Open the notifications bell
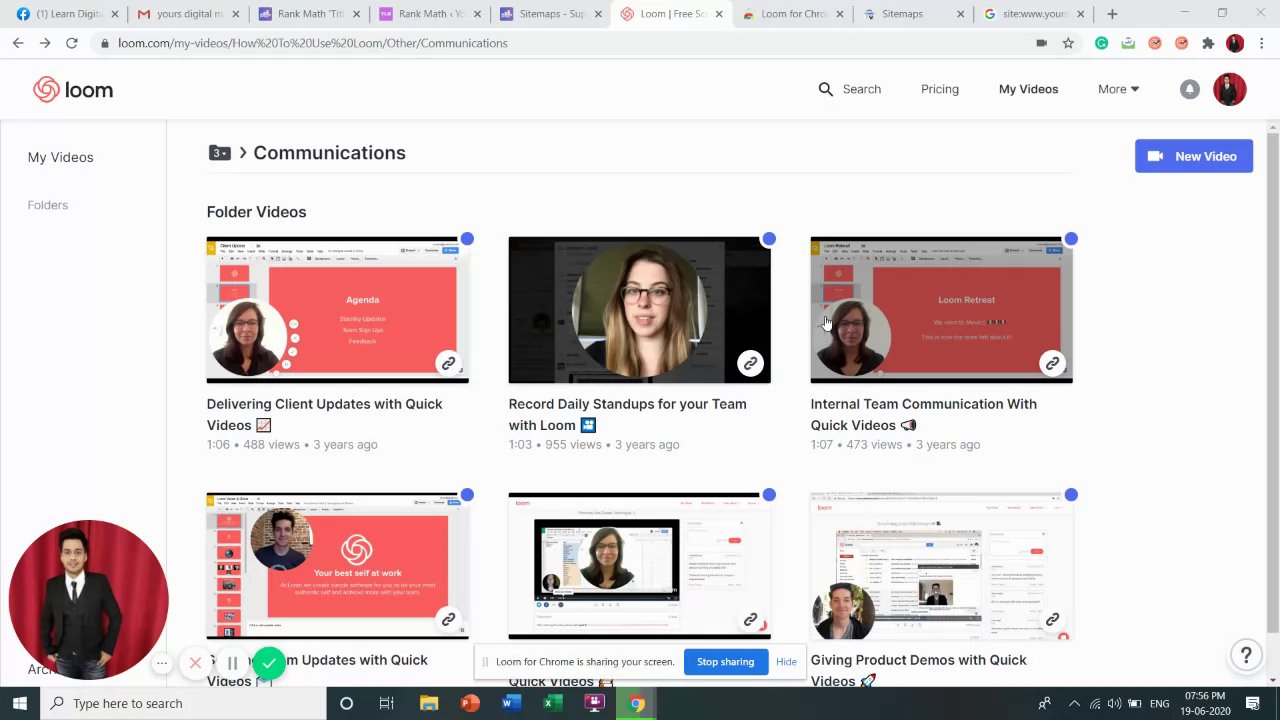Viewport: 1280px width, 720px height. 1189,89
